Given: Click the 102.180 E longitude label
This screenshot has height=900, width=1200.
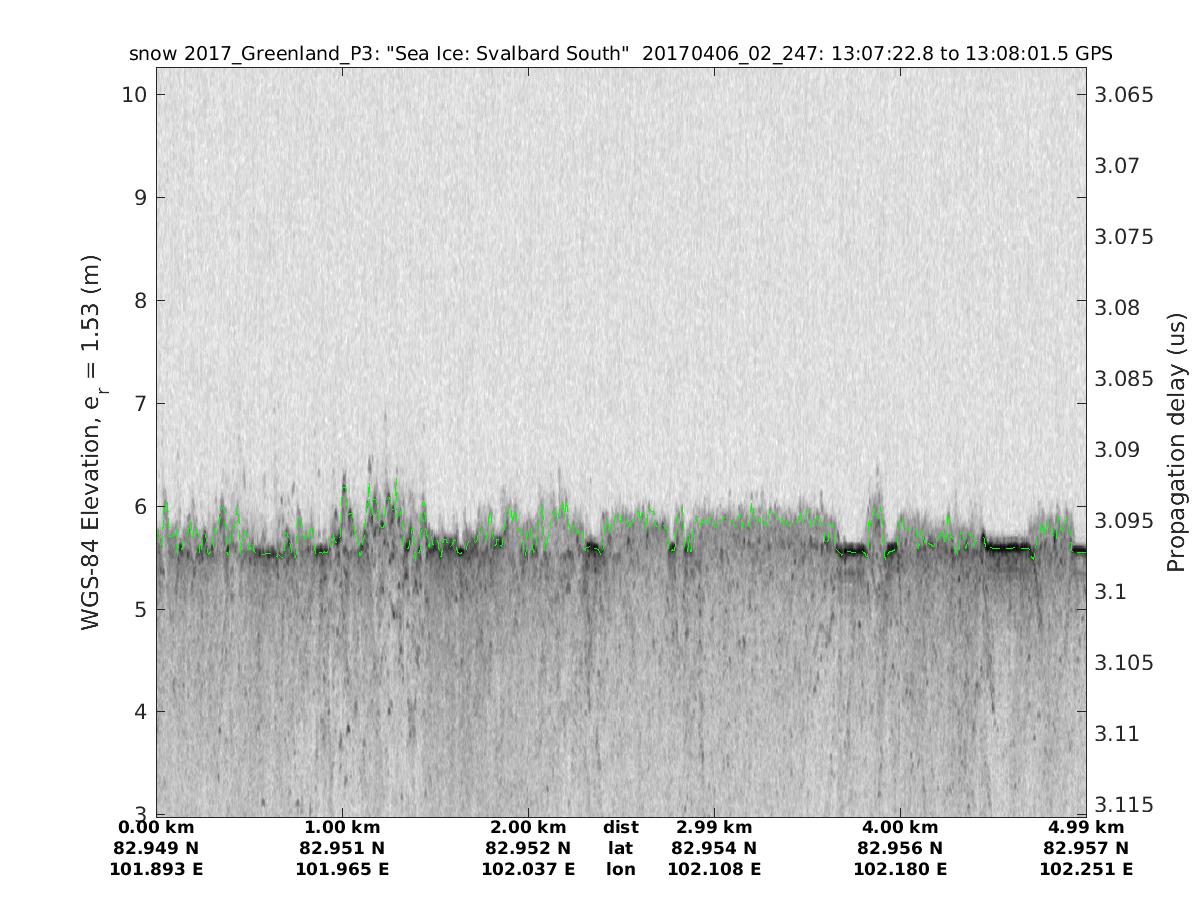Looking at the screenshot, I should pos(900,869).
